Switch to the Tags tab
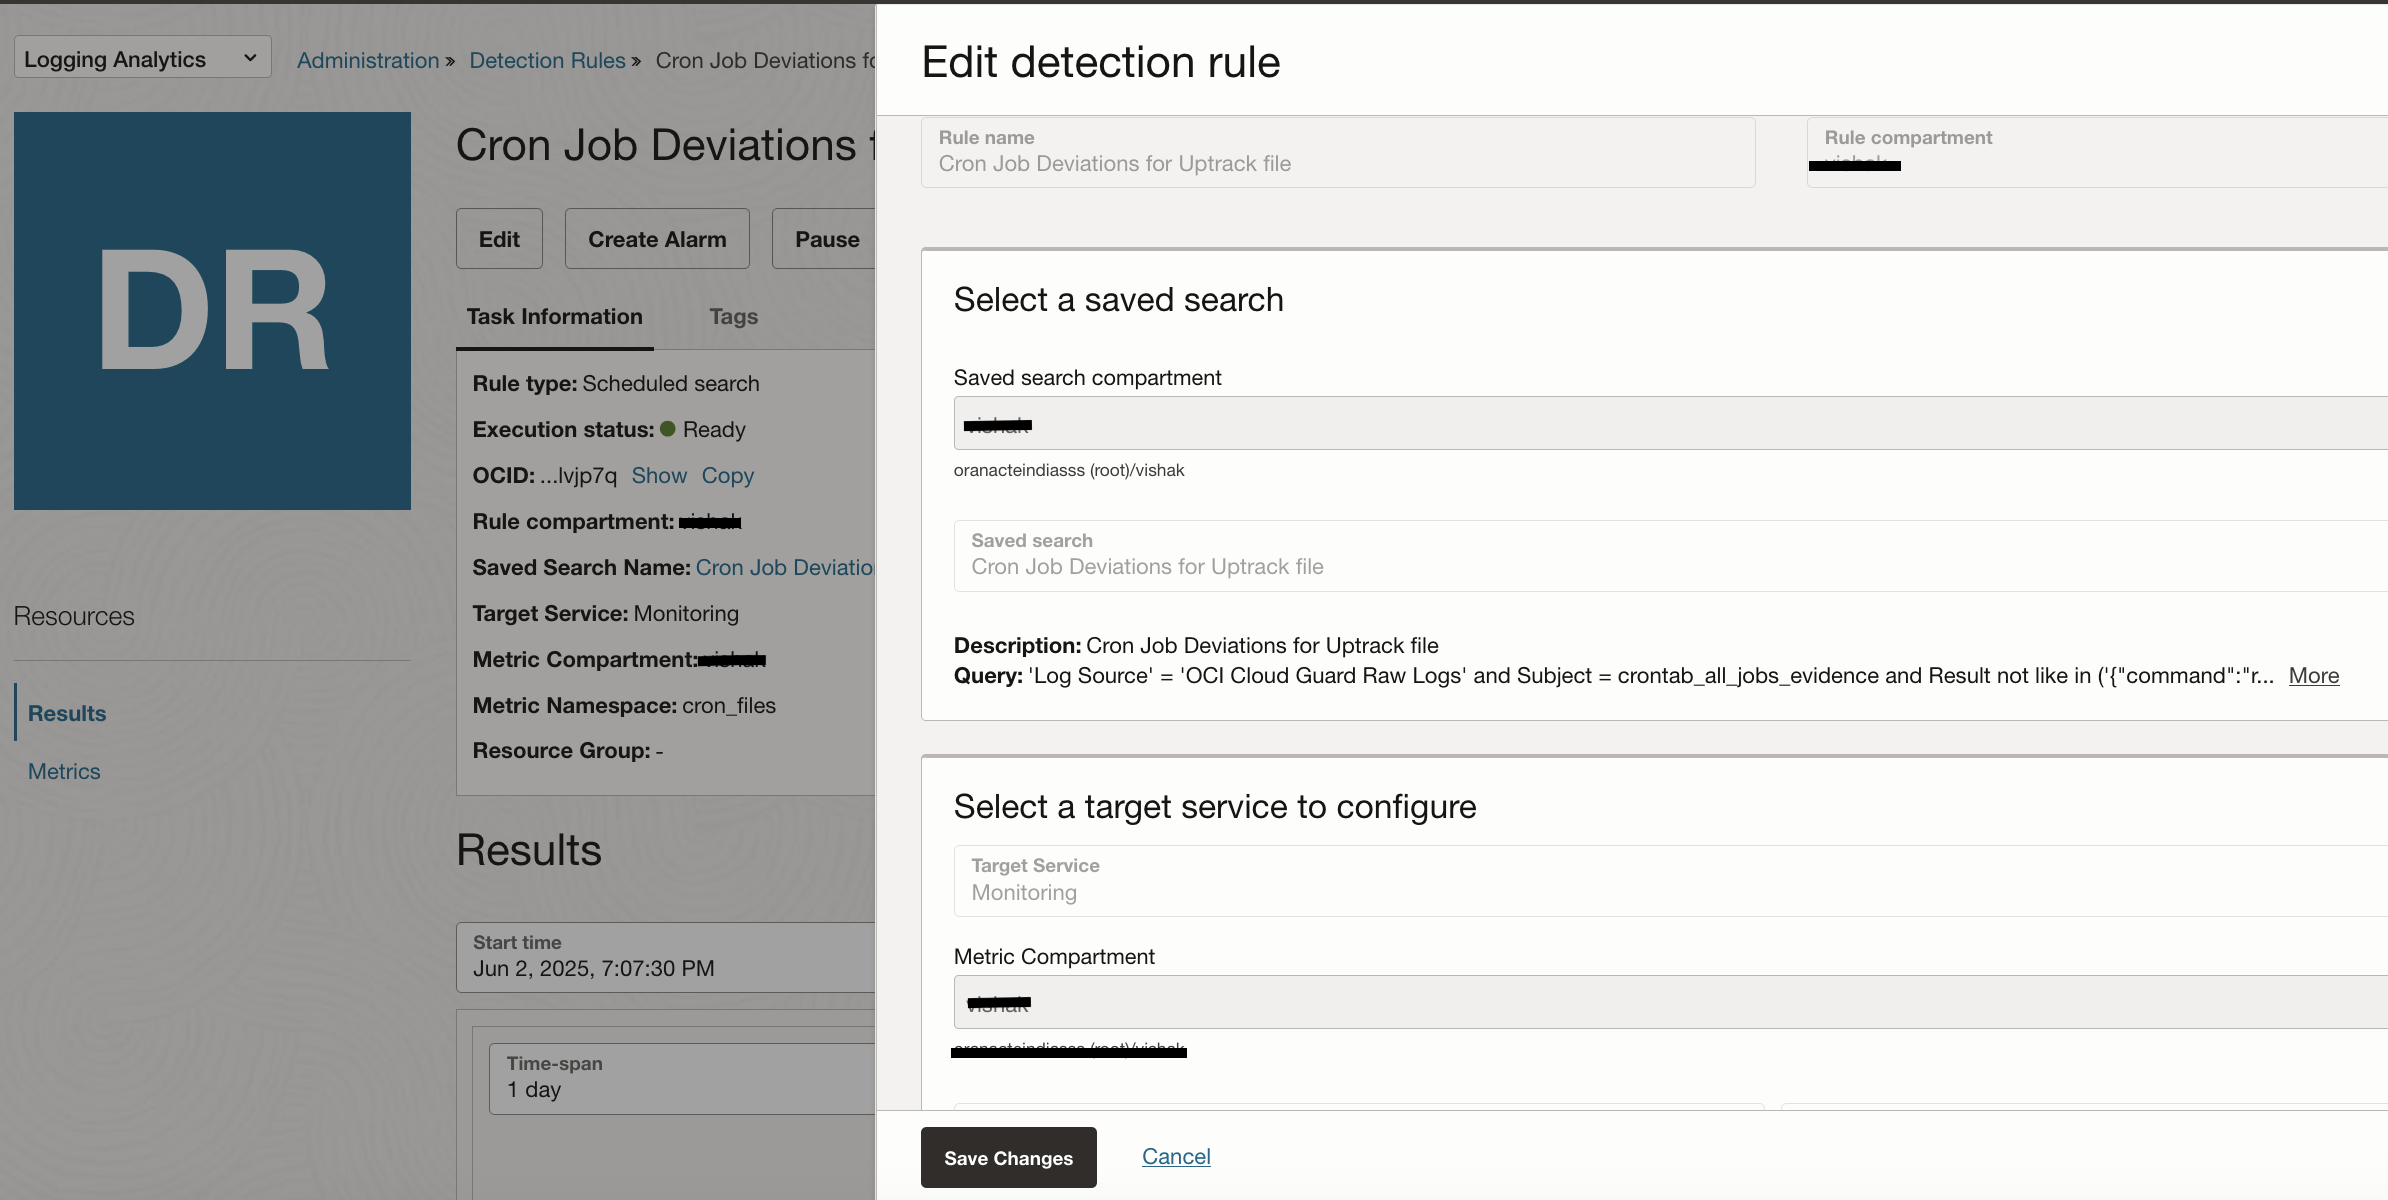Image resolution: width=2388 pixels, height=1200 pixels. click(733, 317)
